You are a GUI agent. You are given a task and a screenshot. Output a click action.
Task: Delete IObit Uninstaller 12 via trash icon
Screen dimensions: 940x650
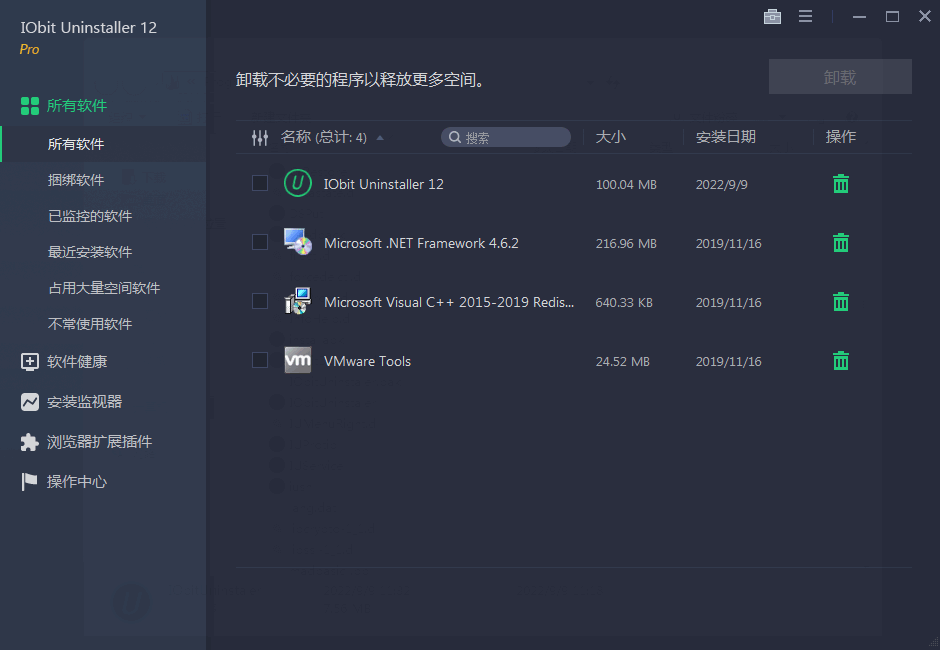click(x=840, y=183)
